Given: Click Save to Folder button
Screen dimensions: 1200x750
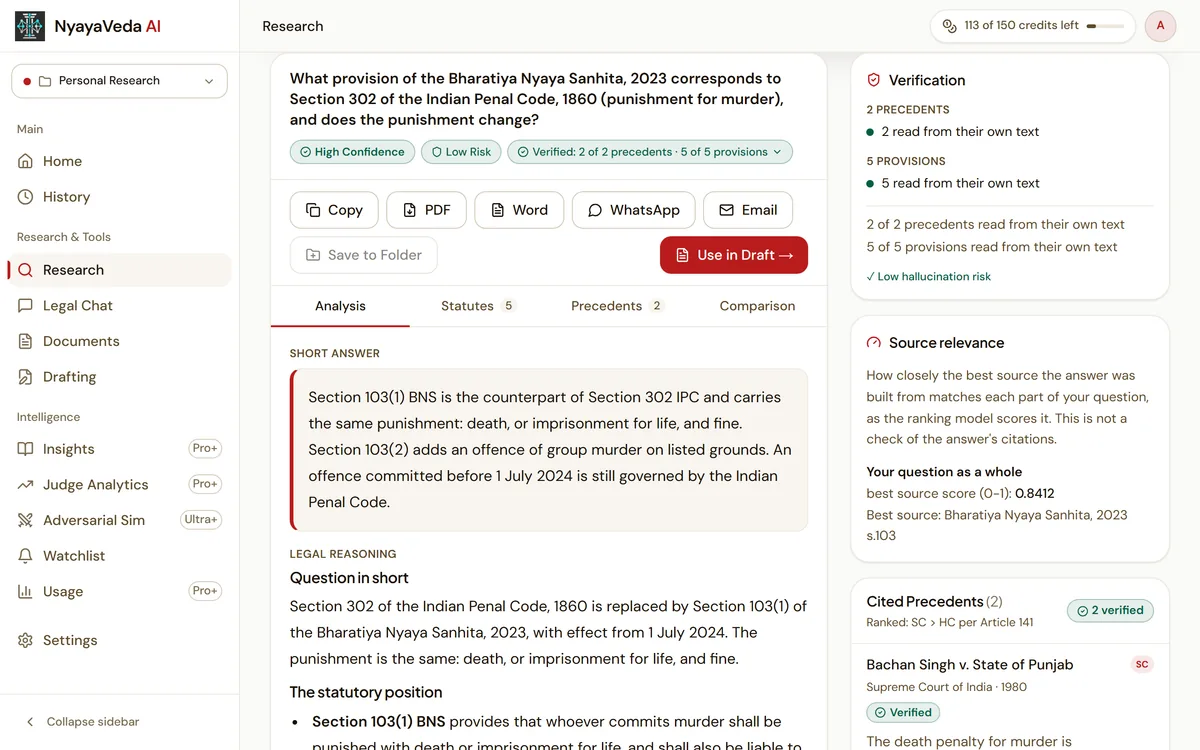Looking at the screenshot, I should coord(364,255).
